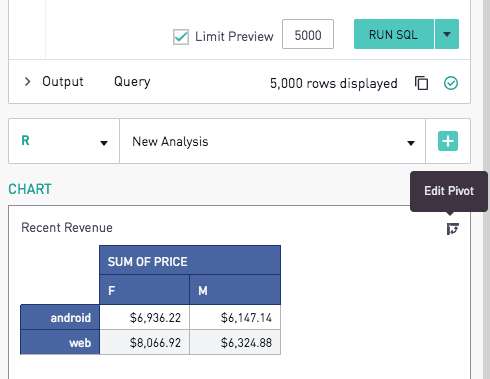Open the R language dropdown
This screenshot has width=490, height=379.
pos(64,141)
